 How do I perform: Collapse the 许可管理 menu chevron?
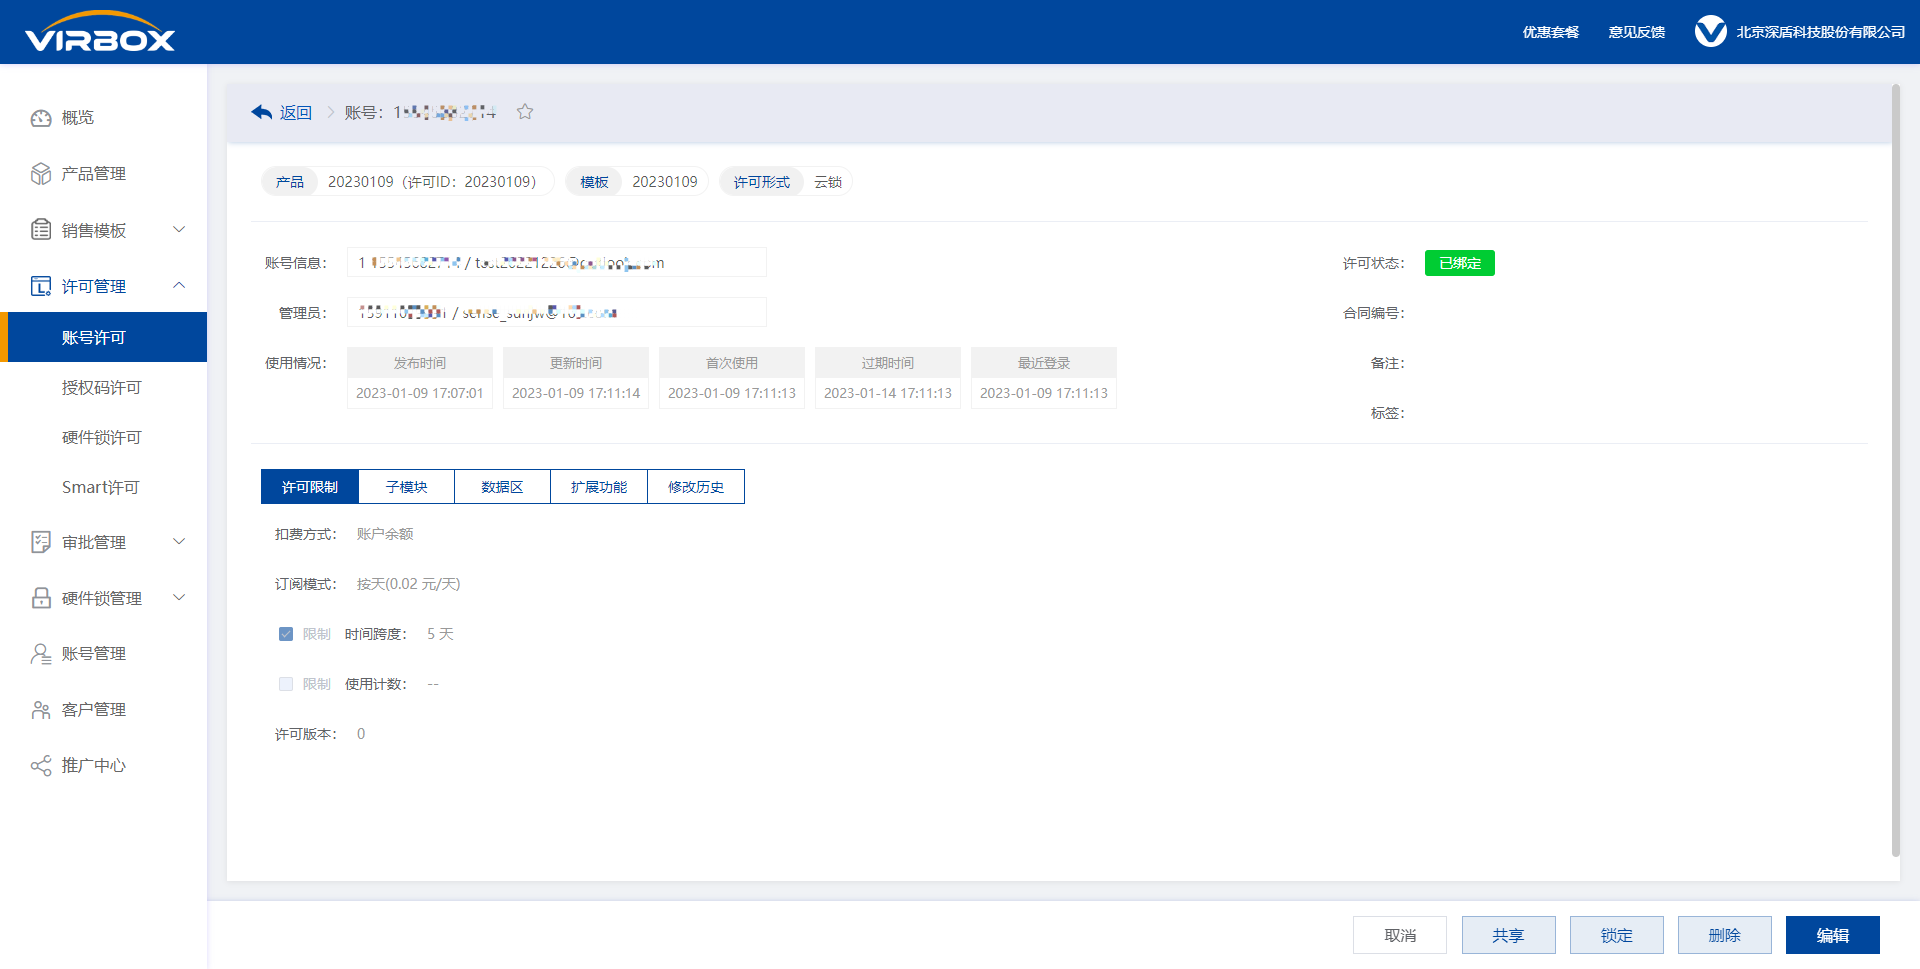click(x=179, y=286)
